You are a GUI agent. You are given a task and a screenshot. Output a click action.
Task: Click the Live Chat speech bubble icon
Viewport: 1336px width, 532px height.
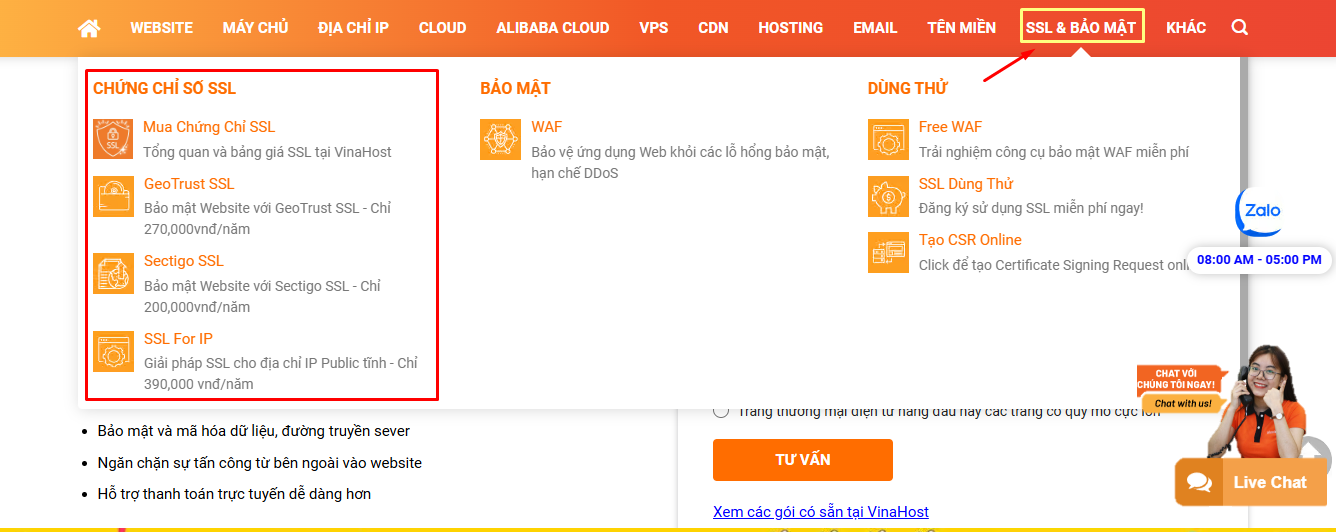1200,483
